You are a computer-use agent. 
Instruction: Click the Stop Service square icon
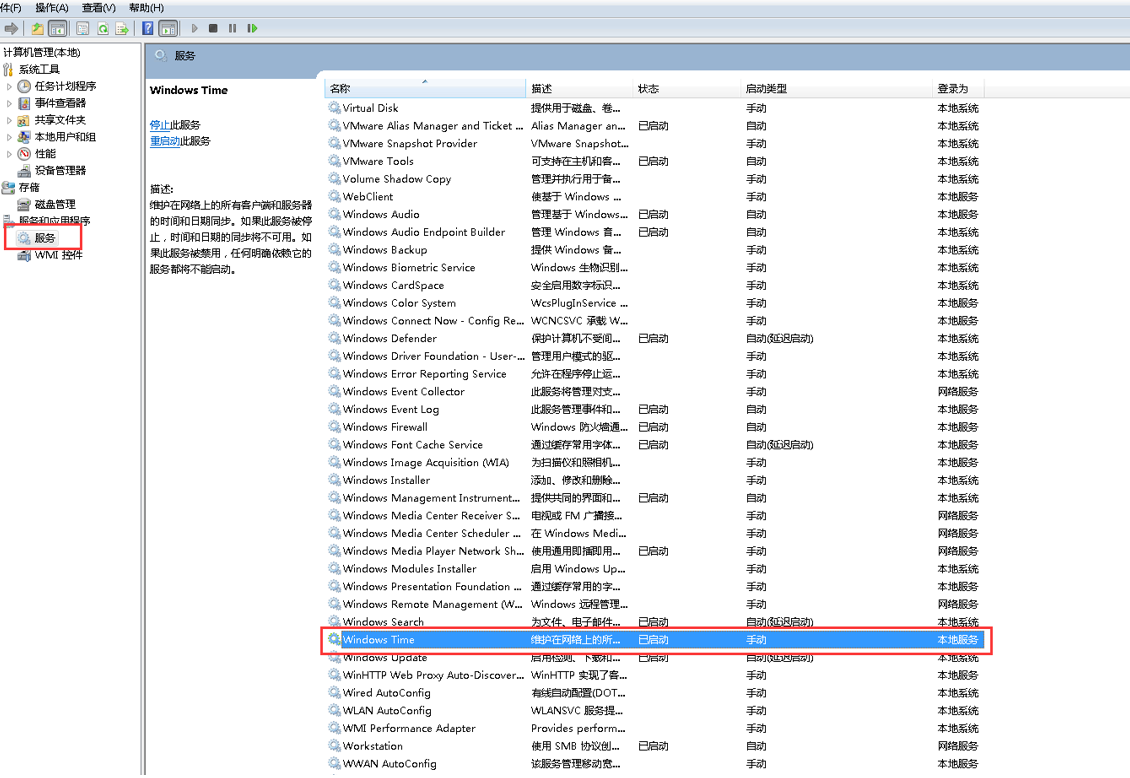213,29
